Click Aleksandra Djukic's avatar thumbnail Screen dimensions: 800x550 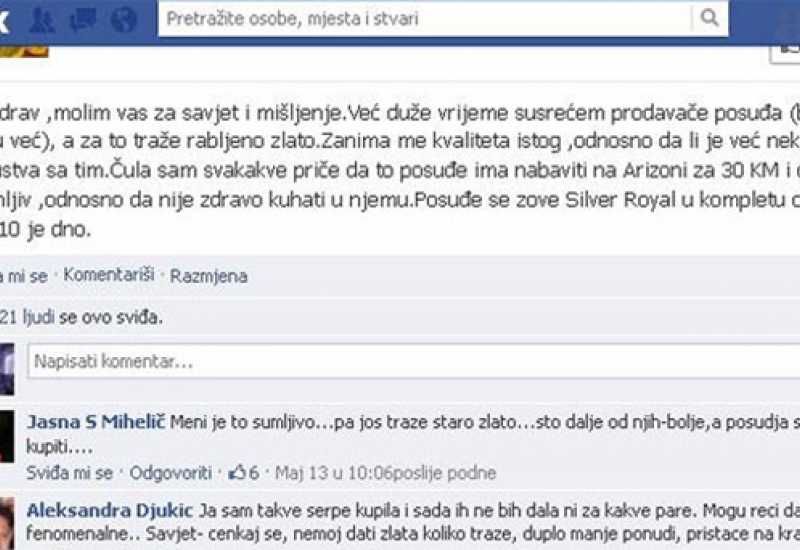(7, 524)
